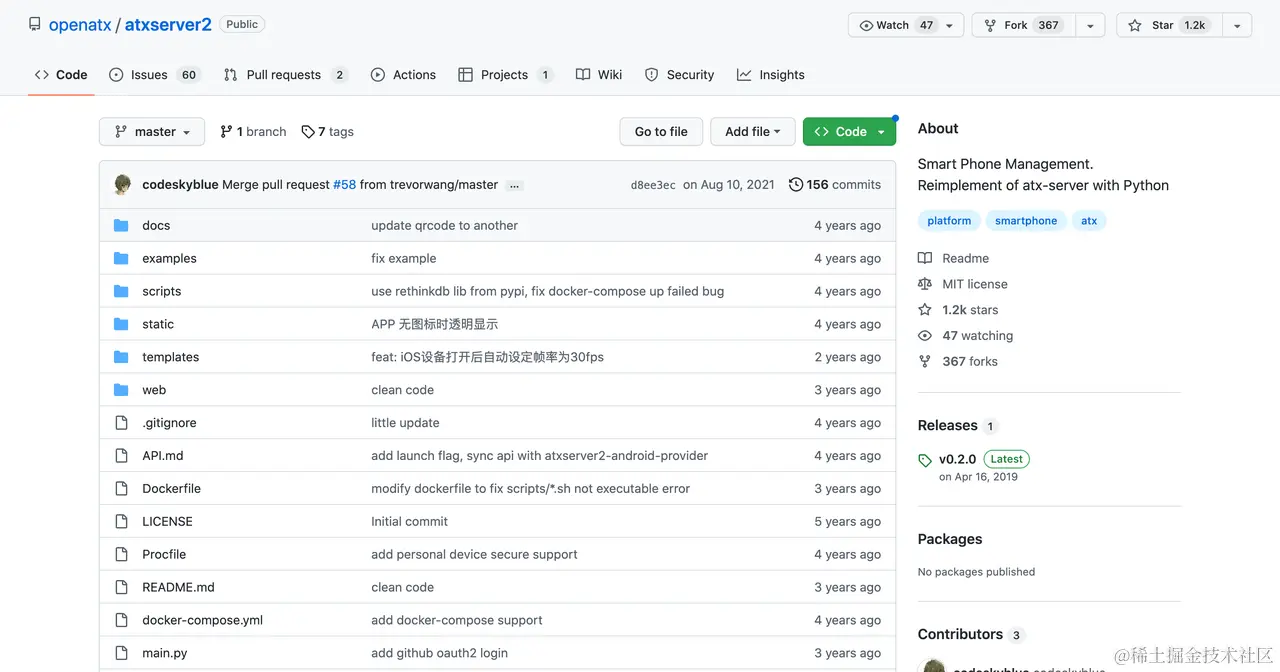Expand the Fork dropdown arrow
The height and width of the screenshot is (672, 1280).
click(x=1090, y=25)
